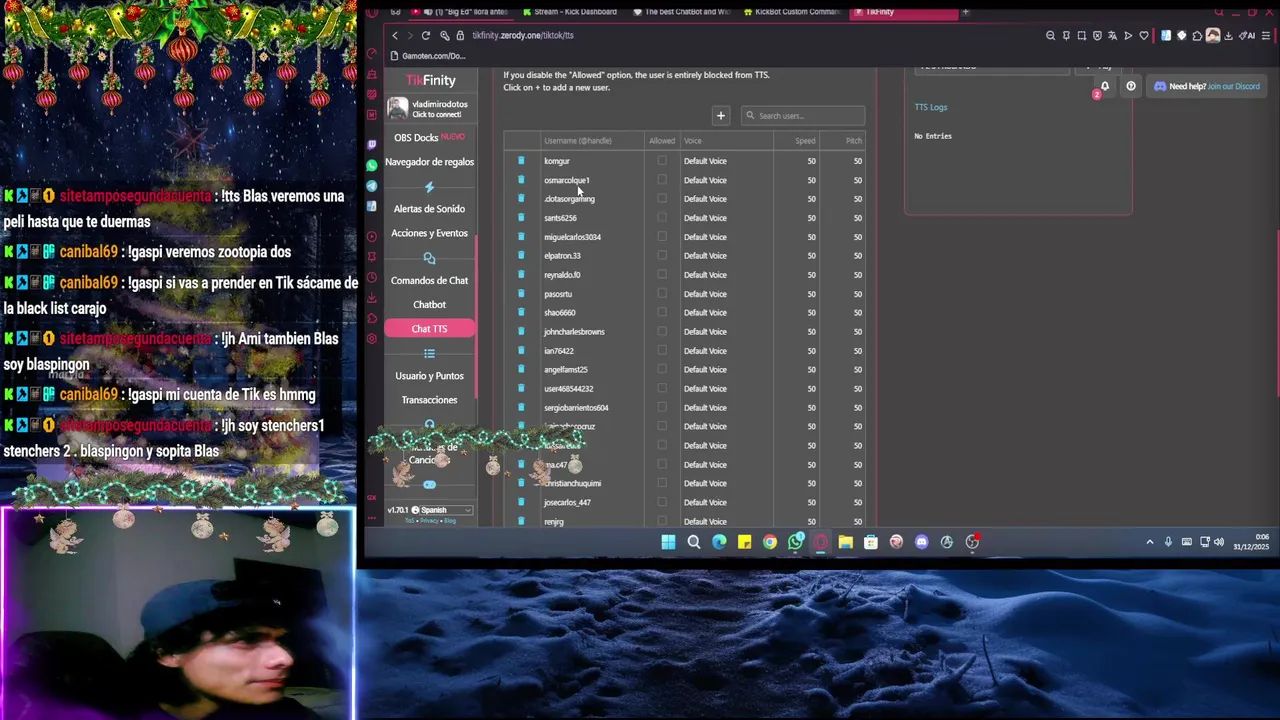
Task: Click trash icon beside miguelcarlos3034
Action: (x=521, y=237)
